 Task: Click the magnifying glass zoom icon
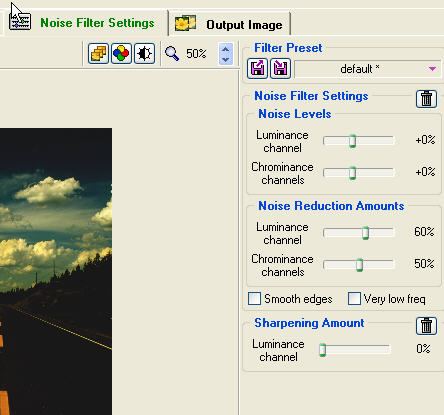pos(172,54)
